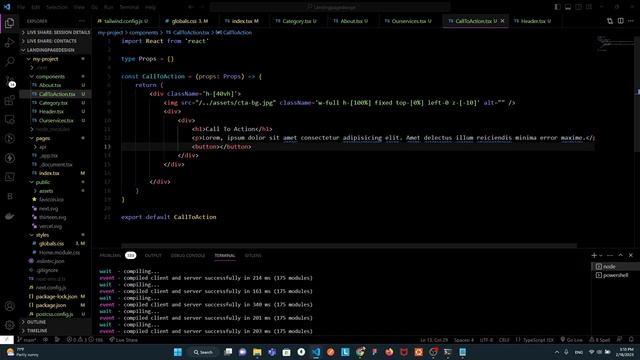Select the powershell terminal instance
Image resolution: width=640 pixels, height=360 pixels.
coord(615,275)
